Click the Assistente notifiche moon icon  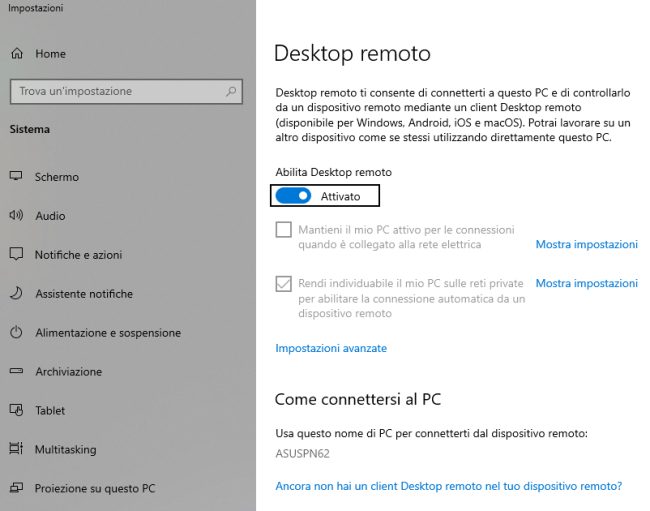[x=16, y=293]
